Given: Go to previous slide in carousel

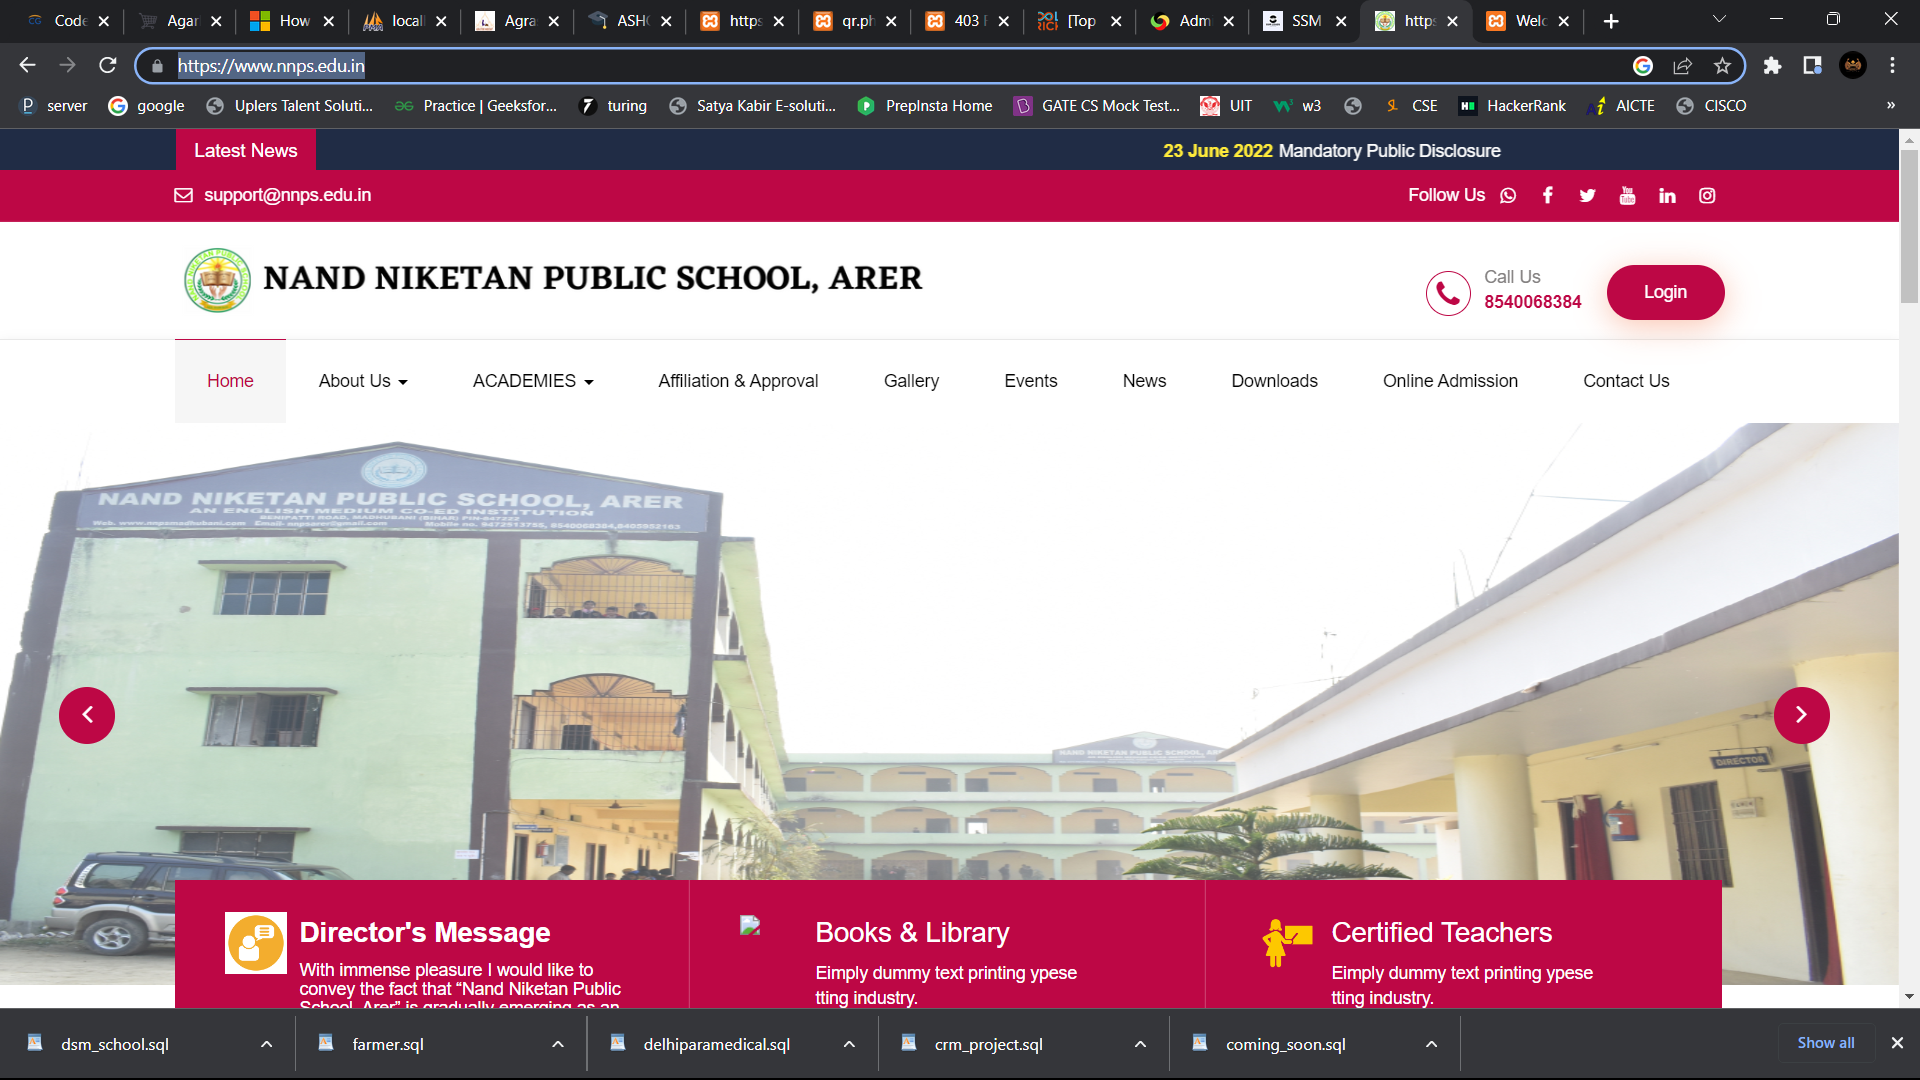Looking at the screenshot, I should coord(87,715).
